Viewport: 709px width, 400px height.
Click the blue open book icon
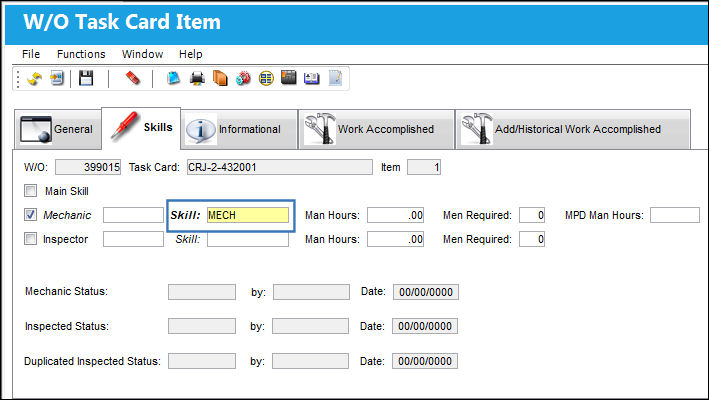pyautogui.click(x=311, y=79)
